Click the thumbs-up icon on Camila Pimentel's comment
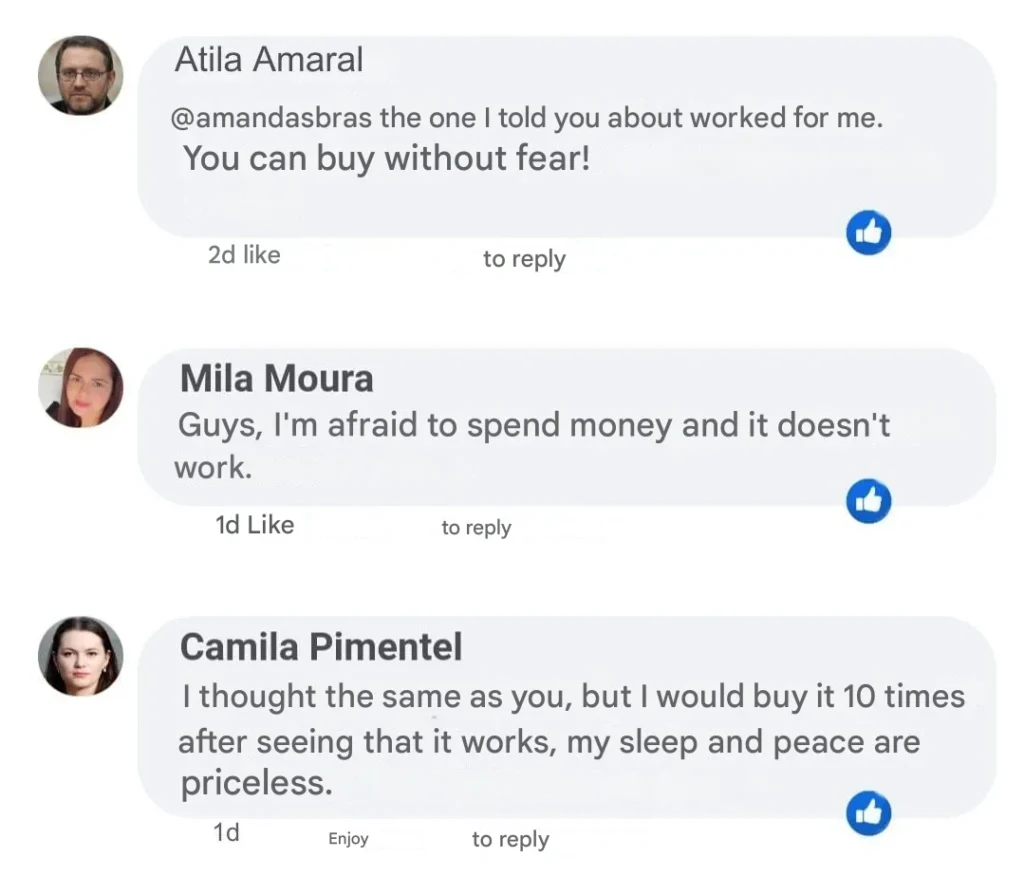Screen dimensions: 1024x895 pyautogui.click(x=868, y=813)
